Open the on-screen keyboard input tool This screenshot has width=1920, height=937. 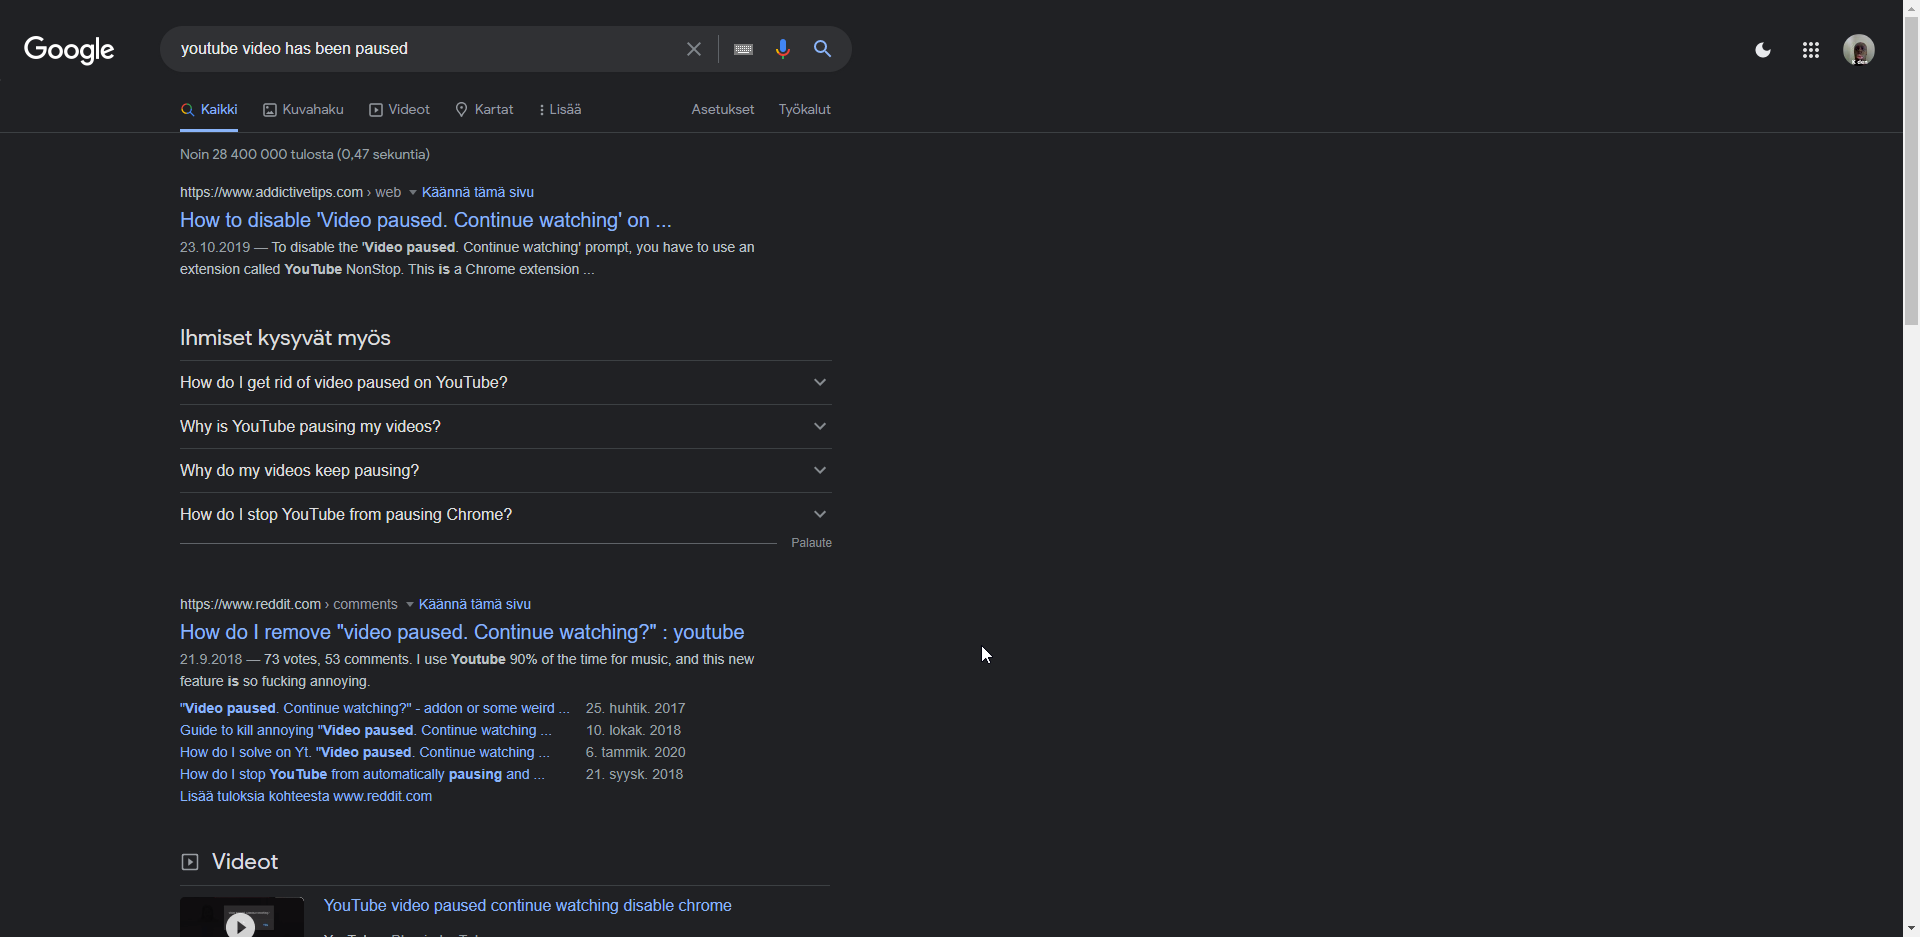pos(743,49)
